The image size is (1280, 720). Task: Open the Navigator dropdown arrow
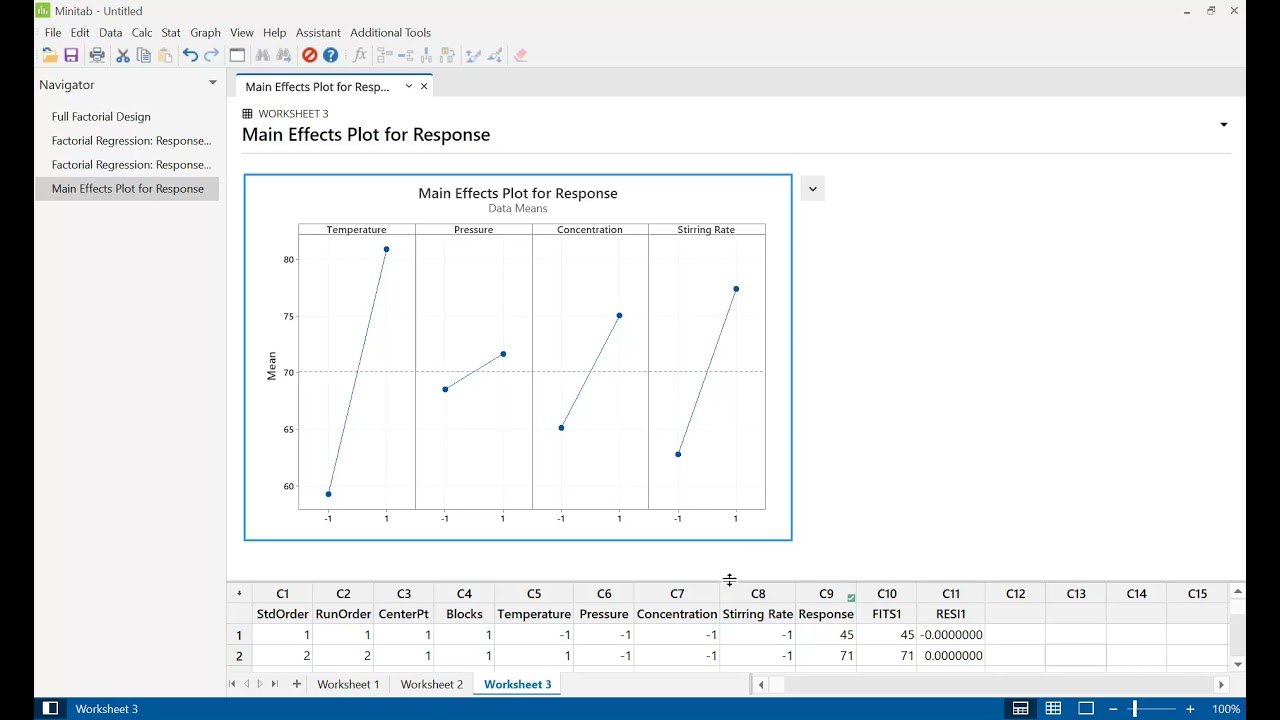pos(212,83)
